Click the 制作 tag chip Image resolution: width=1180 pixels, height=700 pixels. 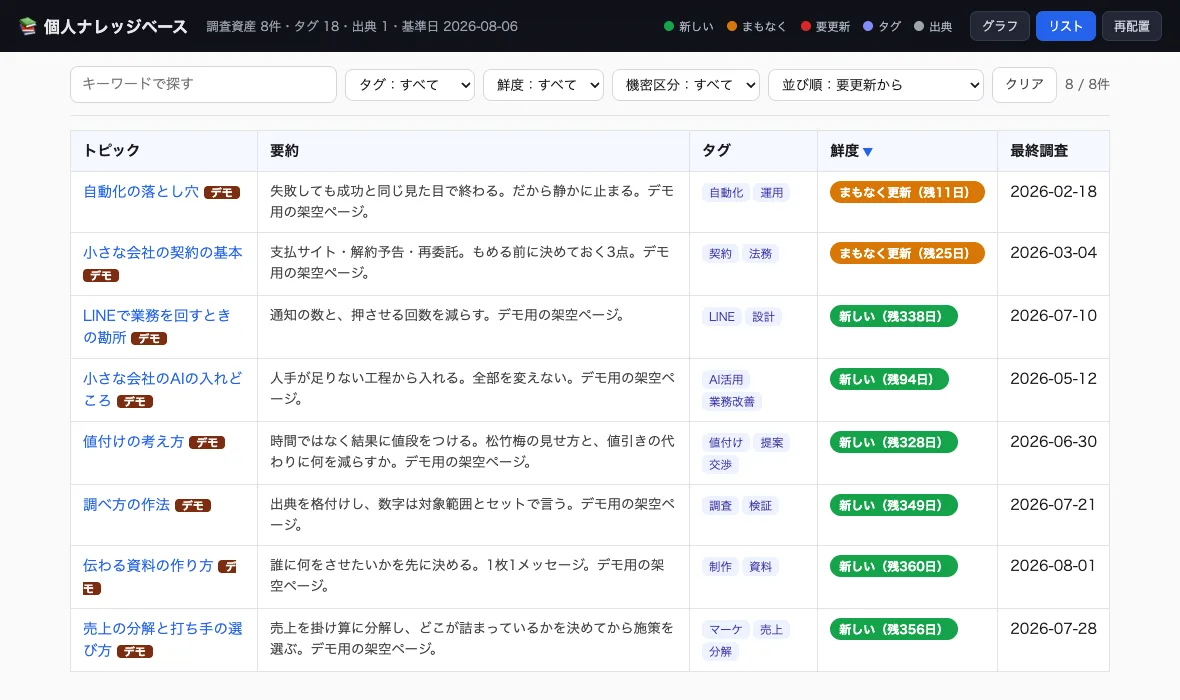tap(720, 567)
